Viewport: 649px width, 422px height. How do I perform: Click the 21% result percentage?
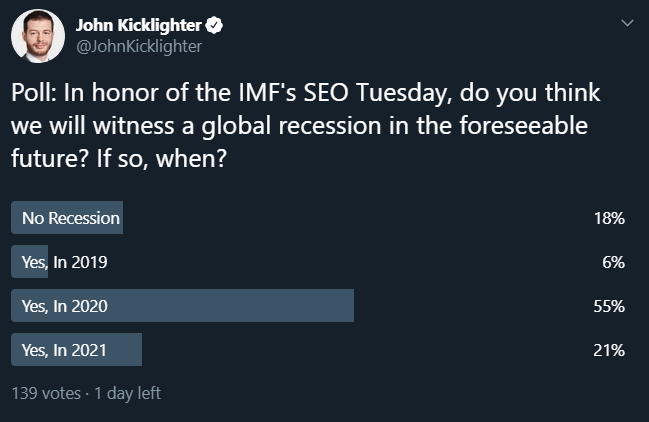pyautogui.click(x=609, y=350)
